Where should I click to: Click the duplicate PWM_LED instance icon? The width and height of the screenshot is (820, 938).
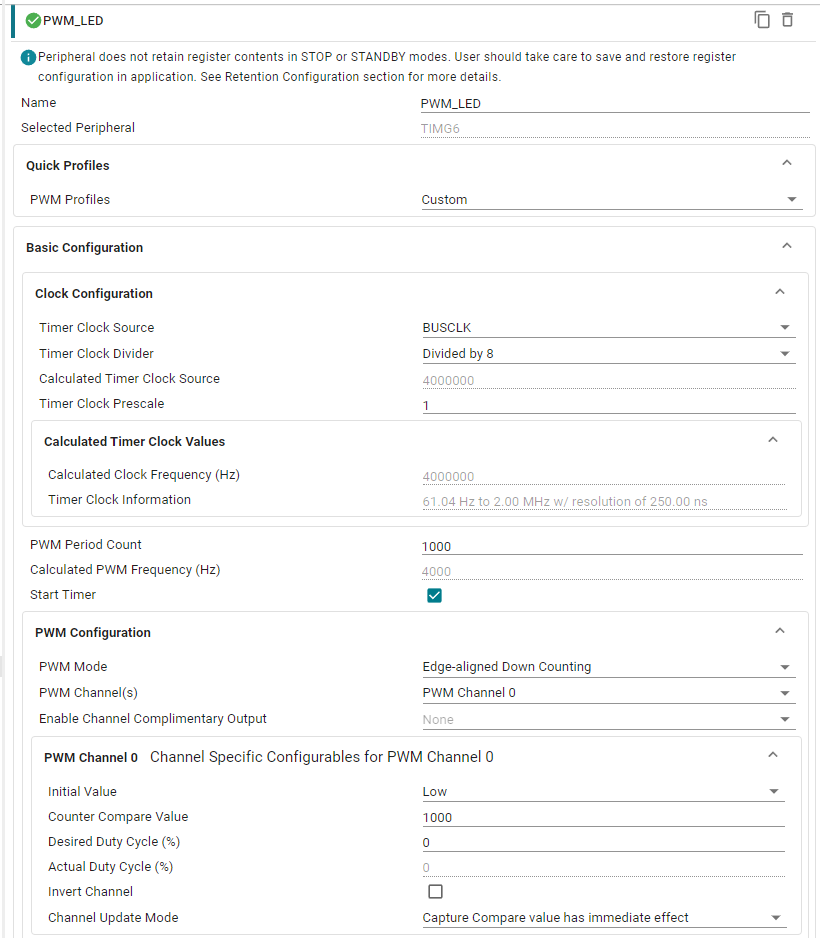tap(762, 20)
